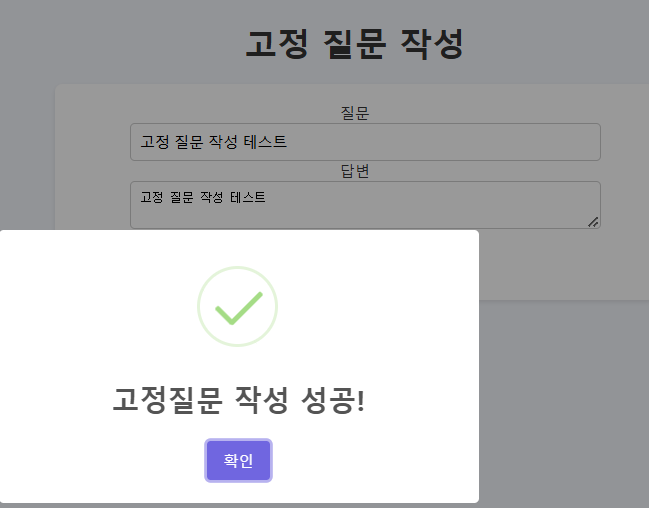Confirm the success dialog with 확인 button
649x508 pixels.
coord(238,460)
